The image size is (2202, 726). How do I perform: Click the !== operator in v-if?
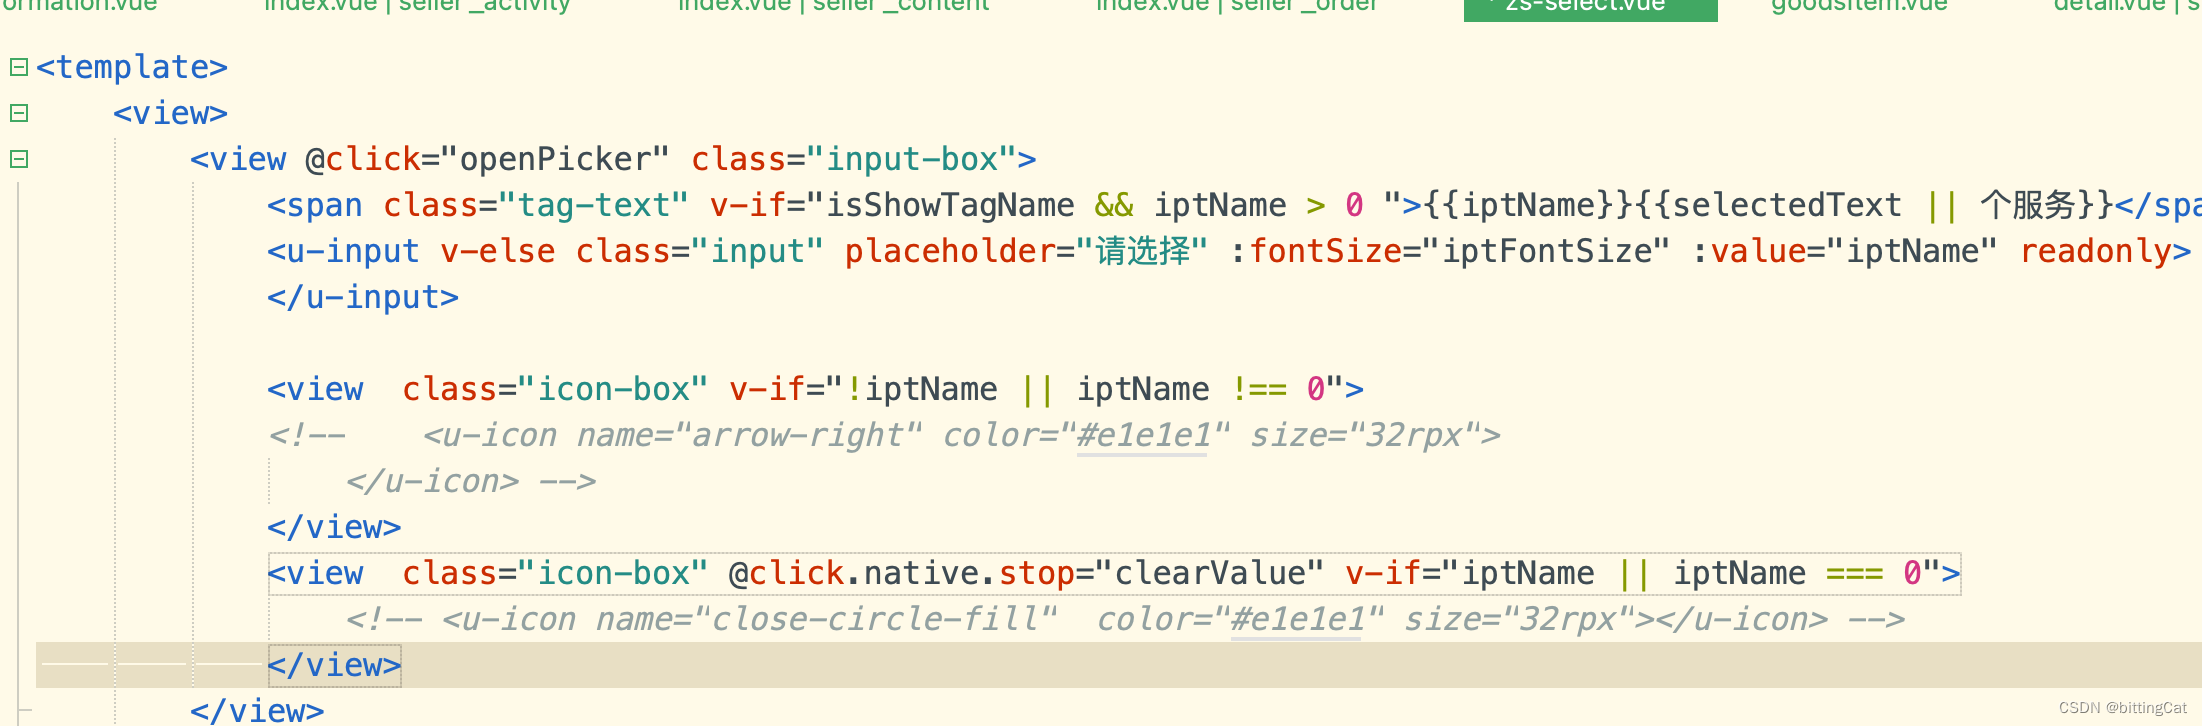[1259, 389]
